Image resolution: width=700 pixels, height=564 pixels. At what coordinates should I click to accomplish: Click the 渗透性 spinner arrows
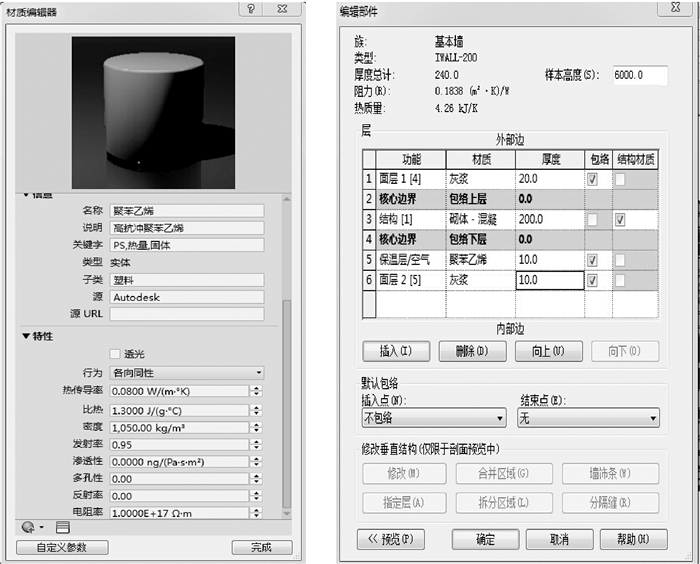pyautogui.click(x=256, y=462)
